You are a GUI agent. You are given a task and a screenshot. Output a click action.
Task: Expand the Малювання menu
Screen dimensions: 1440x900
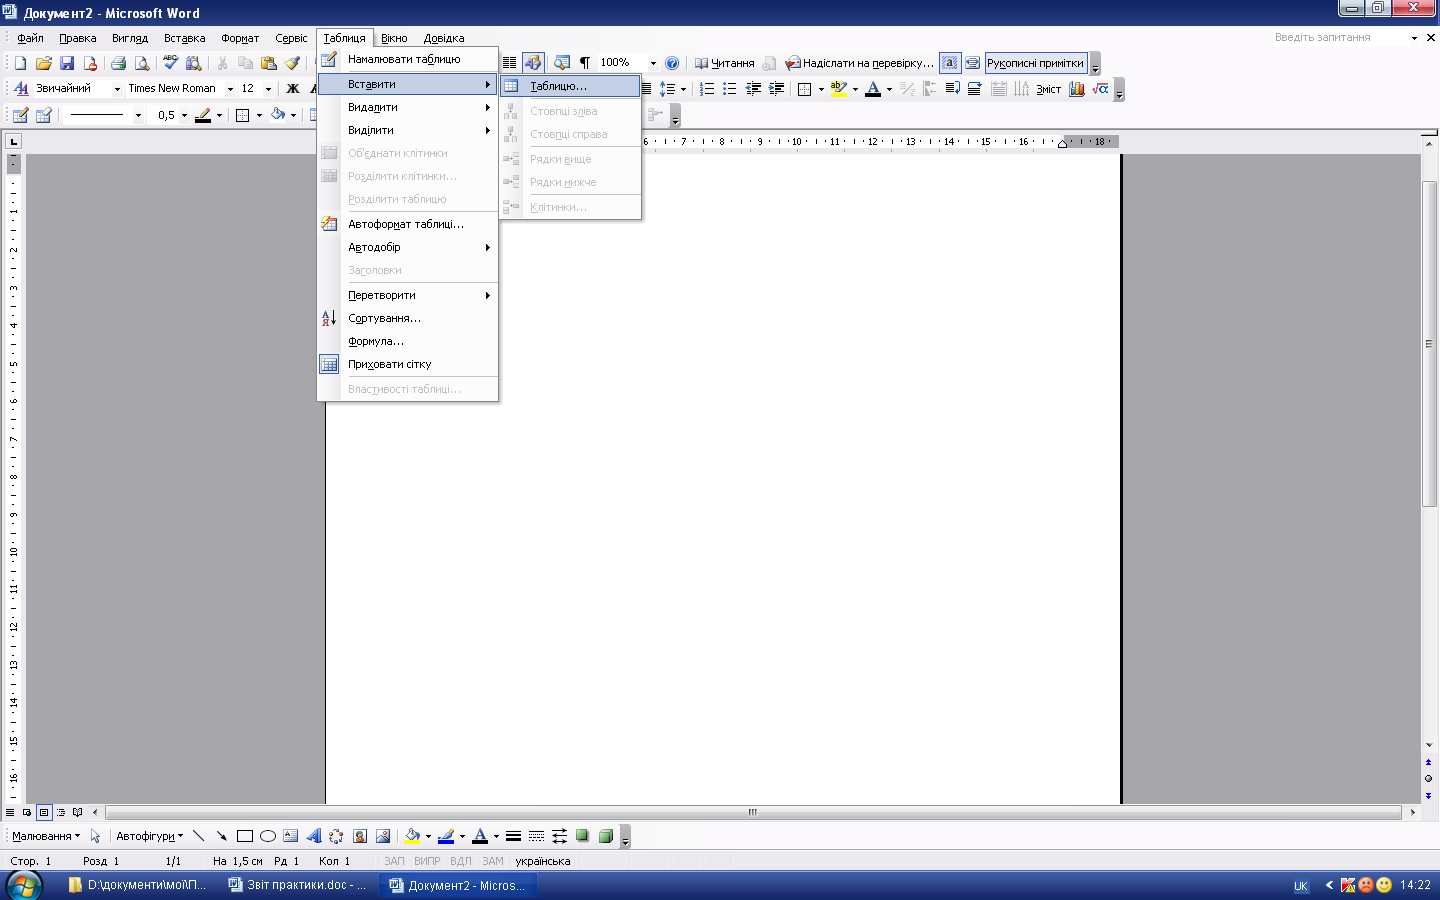[46, 836]
